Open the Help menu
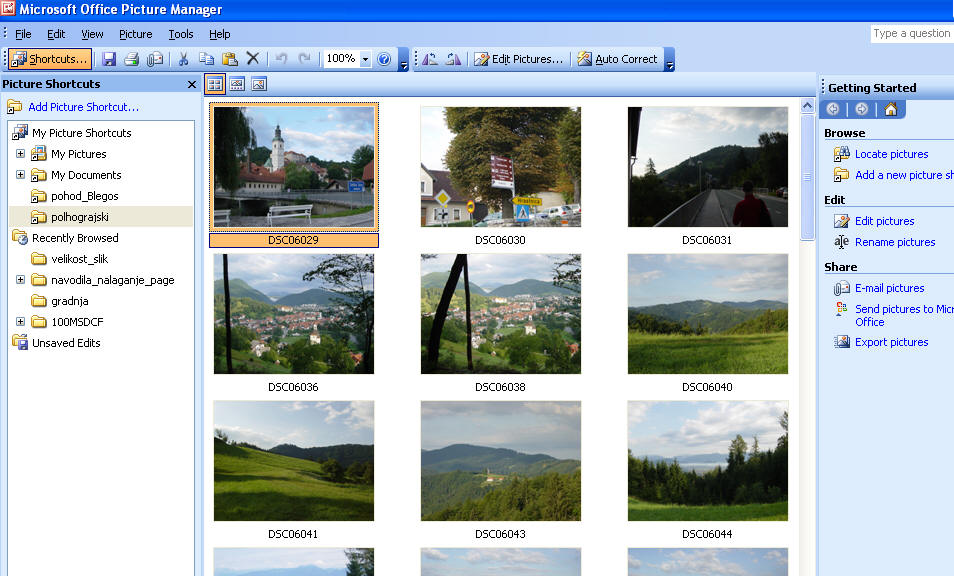Viewport: 954px width, 576px height. click(x=220, y=34)
